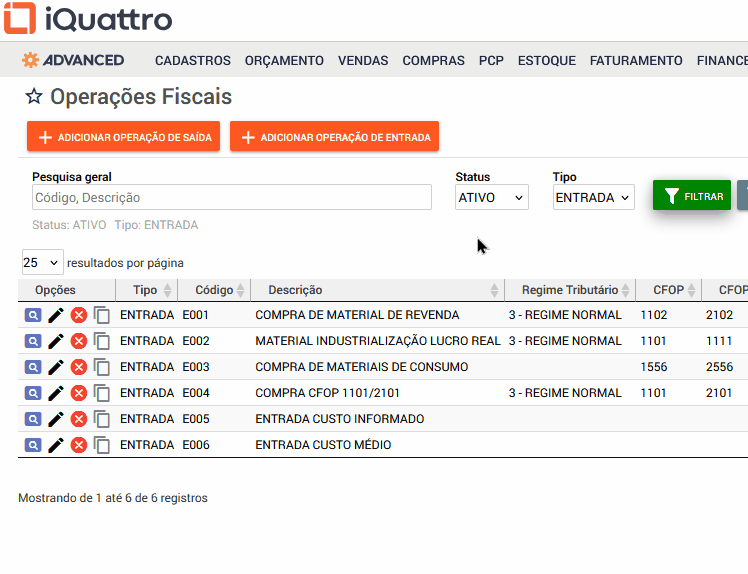Click the pencil edit icon for E002
The width and height of the screenshot is (748, 574).
(x=56, y=341)
